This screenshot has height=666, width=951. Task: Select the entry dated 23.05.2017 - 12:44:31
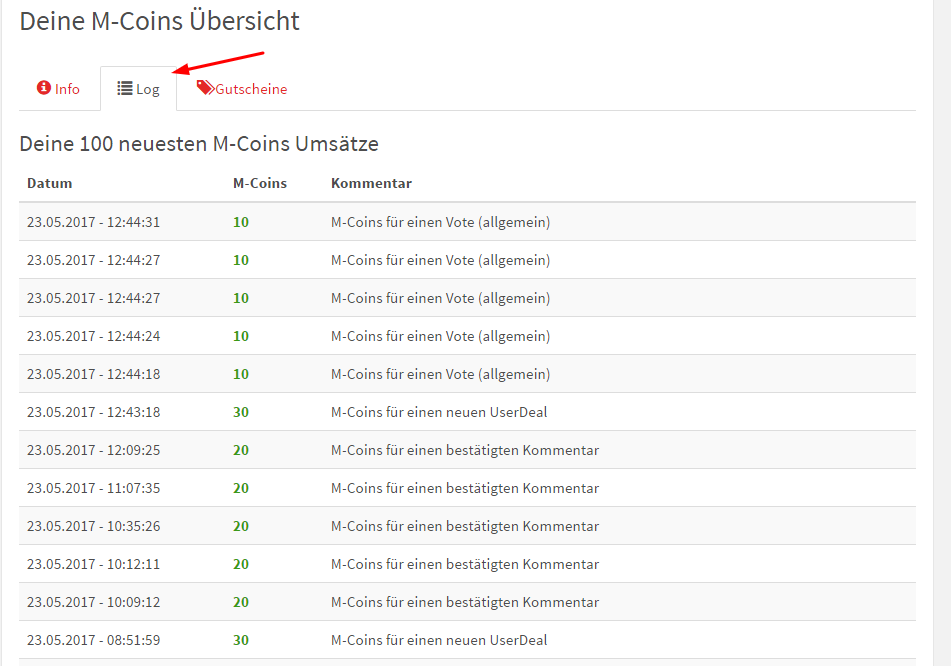click(93, 222)
